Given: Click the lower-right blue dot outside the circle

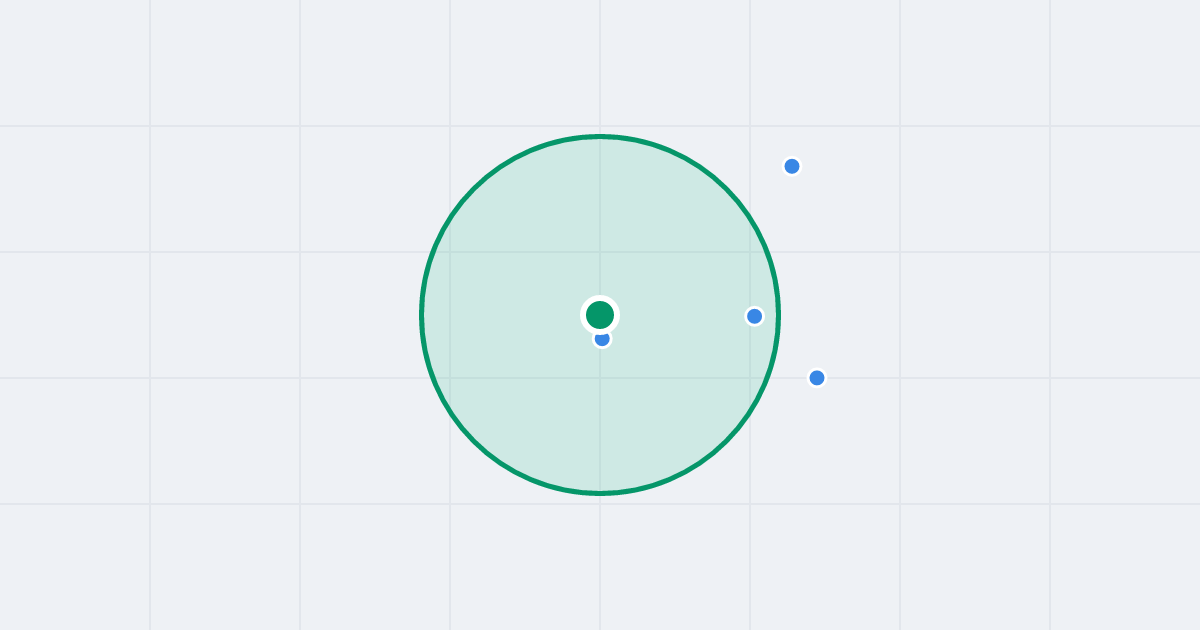Looking at the screenshot, I should [817, 378].
